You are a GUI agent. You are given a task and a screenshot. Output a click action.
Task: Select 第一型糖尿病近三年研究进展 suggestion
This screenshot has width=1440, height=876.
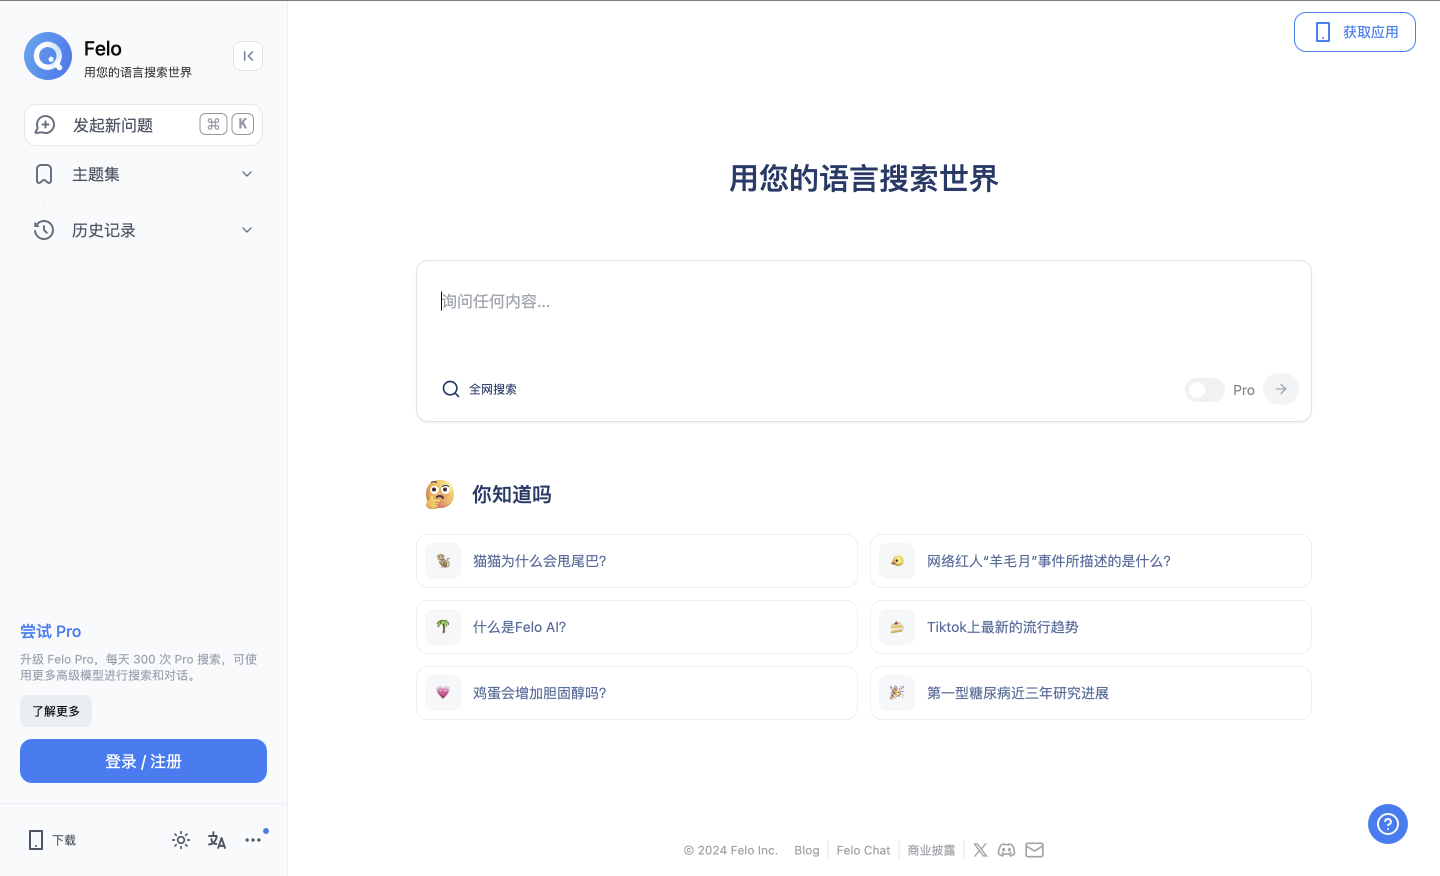pyautogui.click(x=1091, y=693)
